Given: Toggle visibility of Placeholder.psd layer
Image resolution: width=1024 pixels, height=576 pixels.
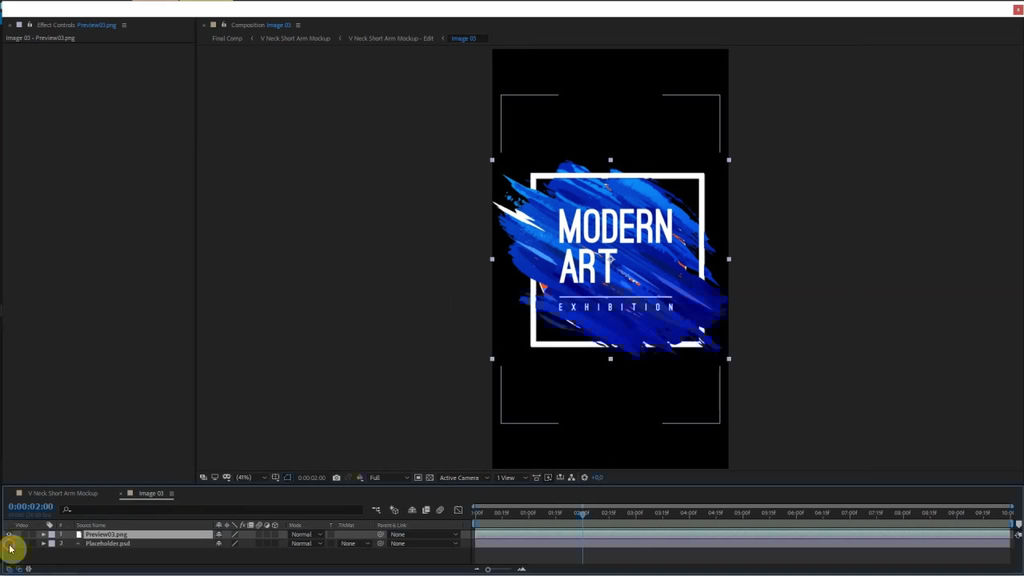Looking at the screenshot, I should coord(9,544).
